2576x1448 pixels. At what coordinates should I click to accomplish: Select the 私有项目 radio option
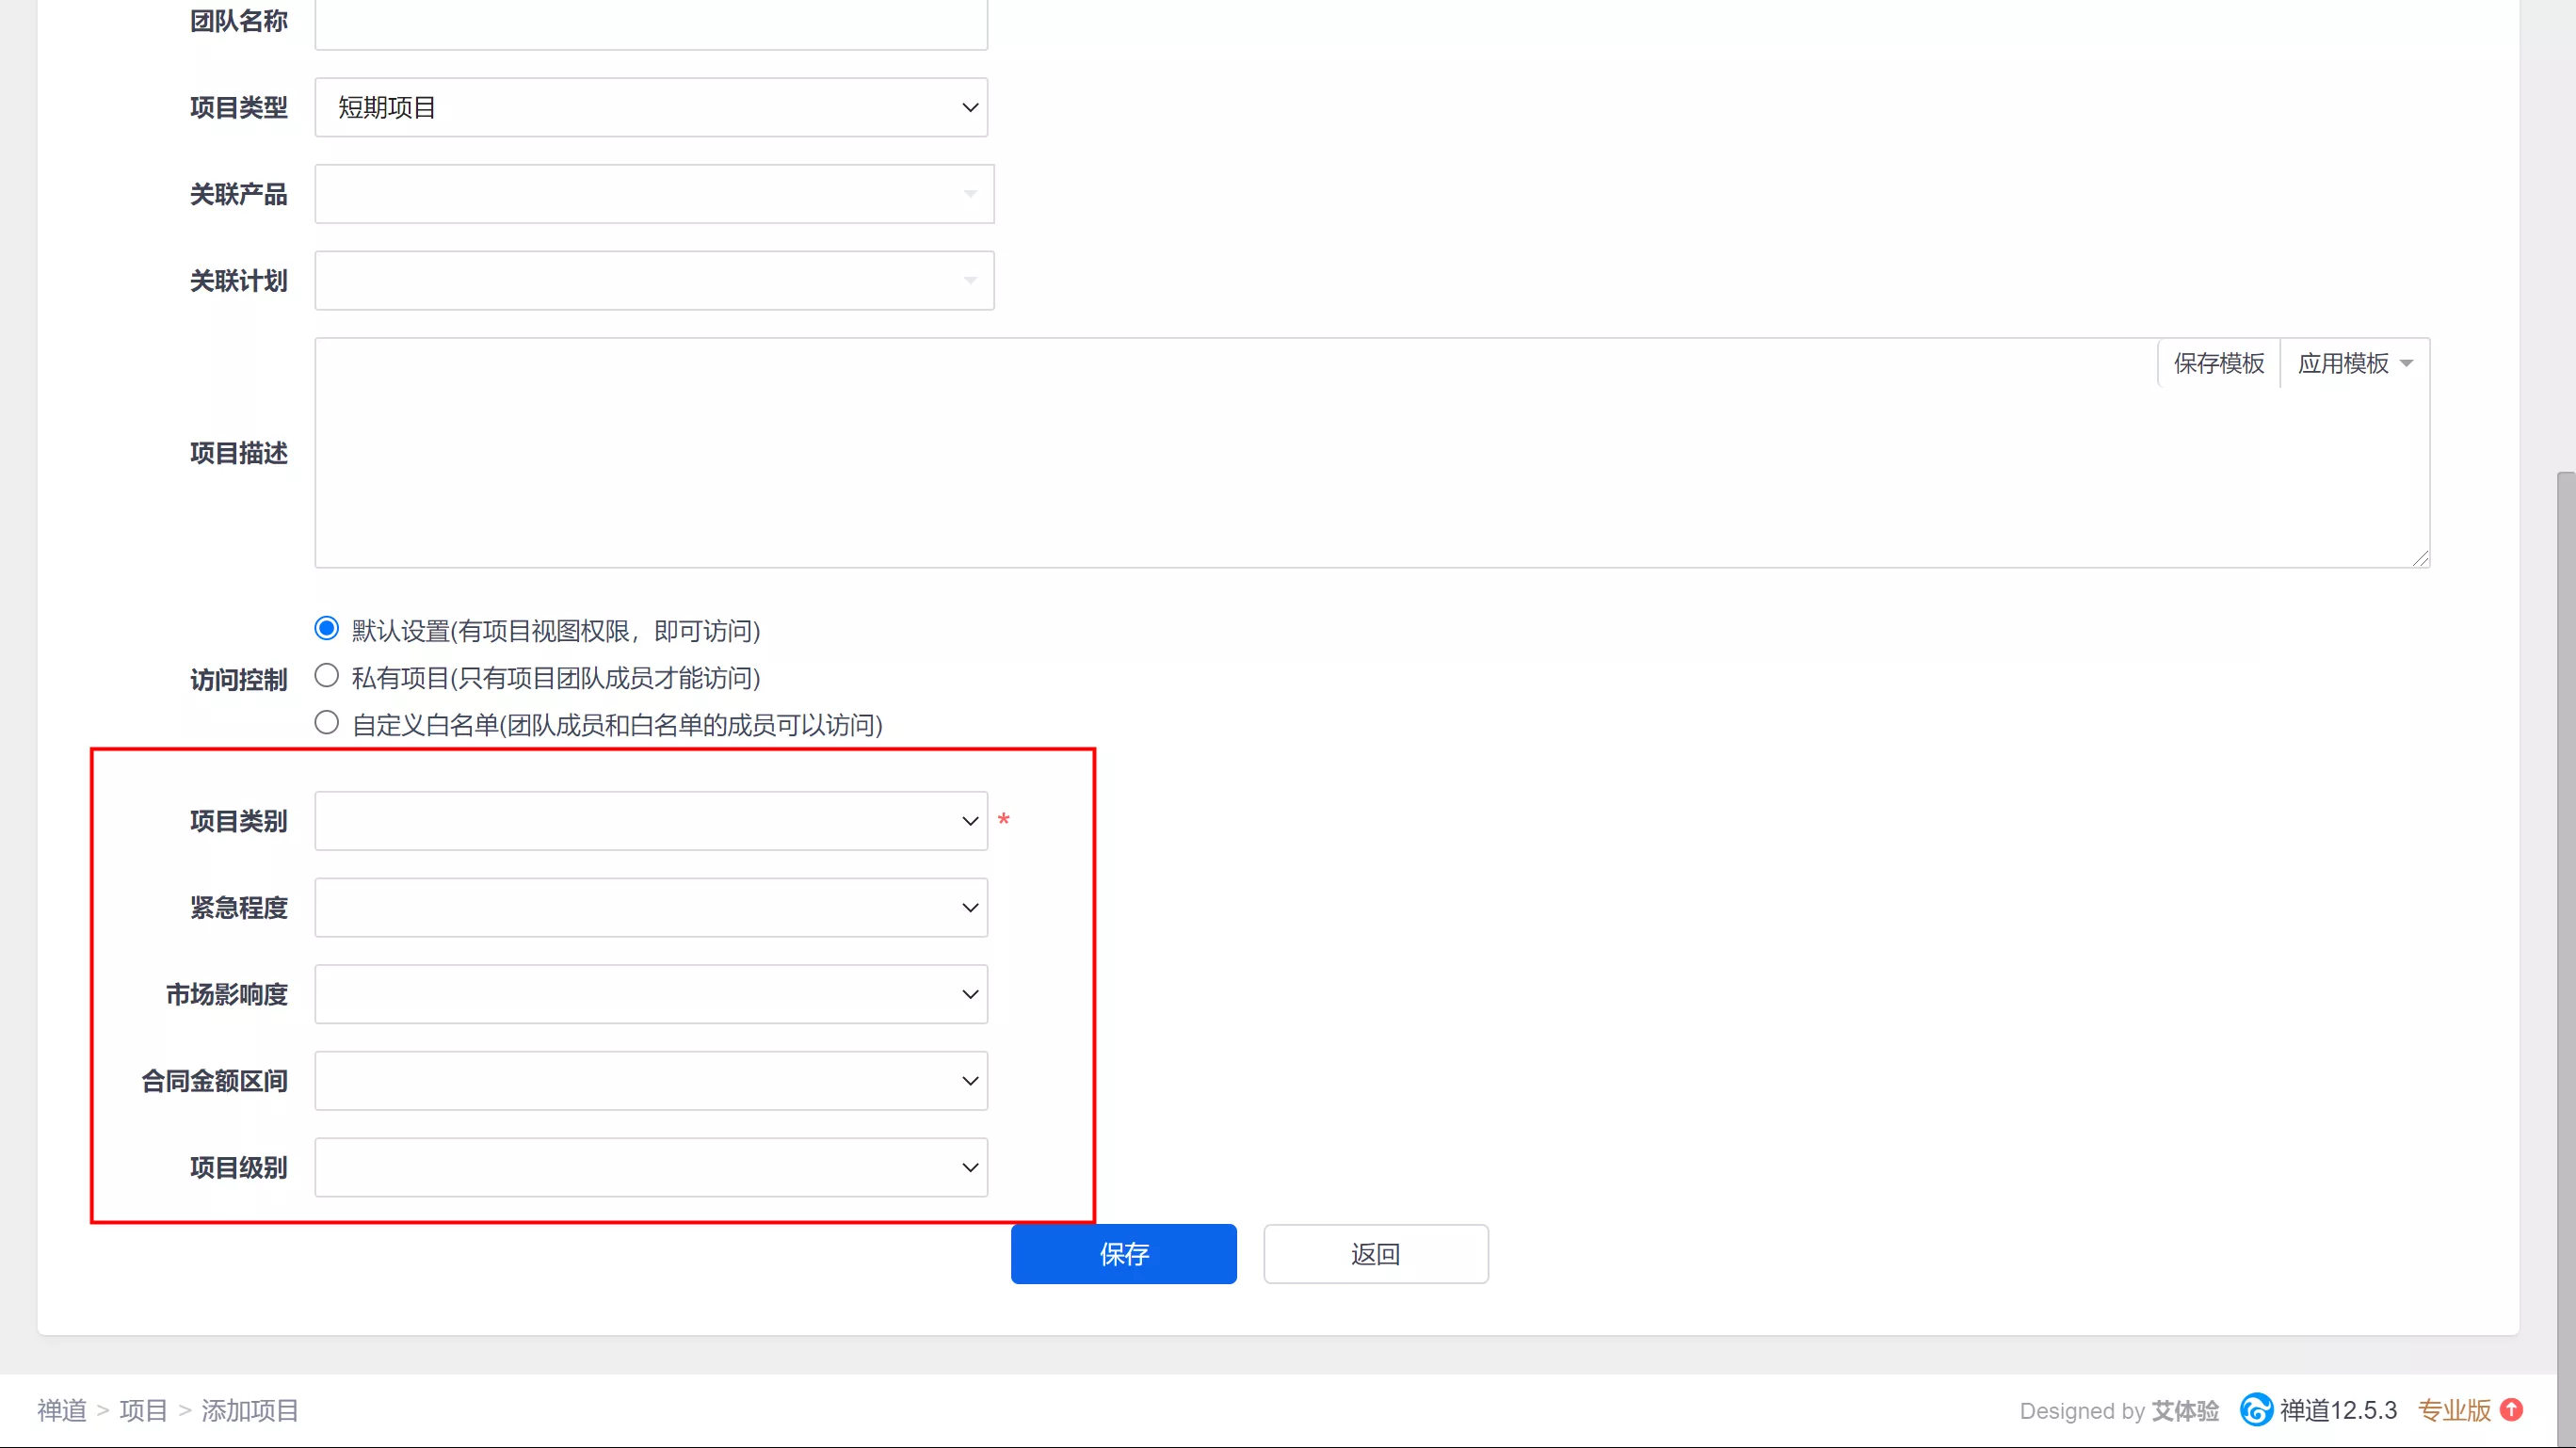point(326,675)
